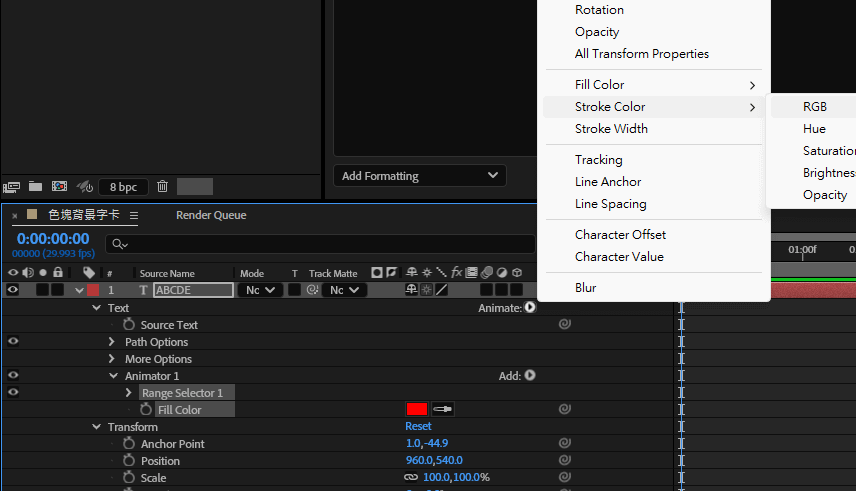Expand the Range Selector 1 property
The width and height of the screenshot is (856, 491).
click(129, 393)
